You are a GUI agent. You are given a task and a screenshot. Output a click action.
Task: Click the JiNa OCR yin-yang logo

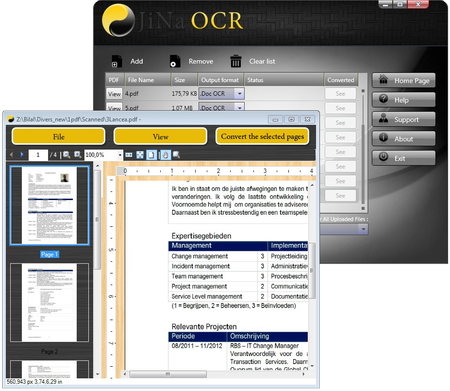tap(118, 20)
